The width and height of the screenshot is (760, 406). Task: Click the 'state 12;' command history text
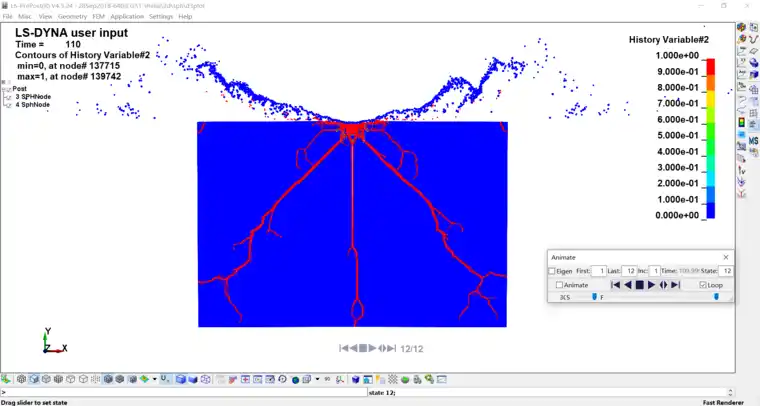(382, 392)
